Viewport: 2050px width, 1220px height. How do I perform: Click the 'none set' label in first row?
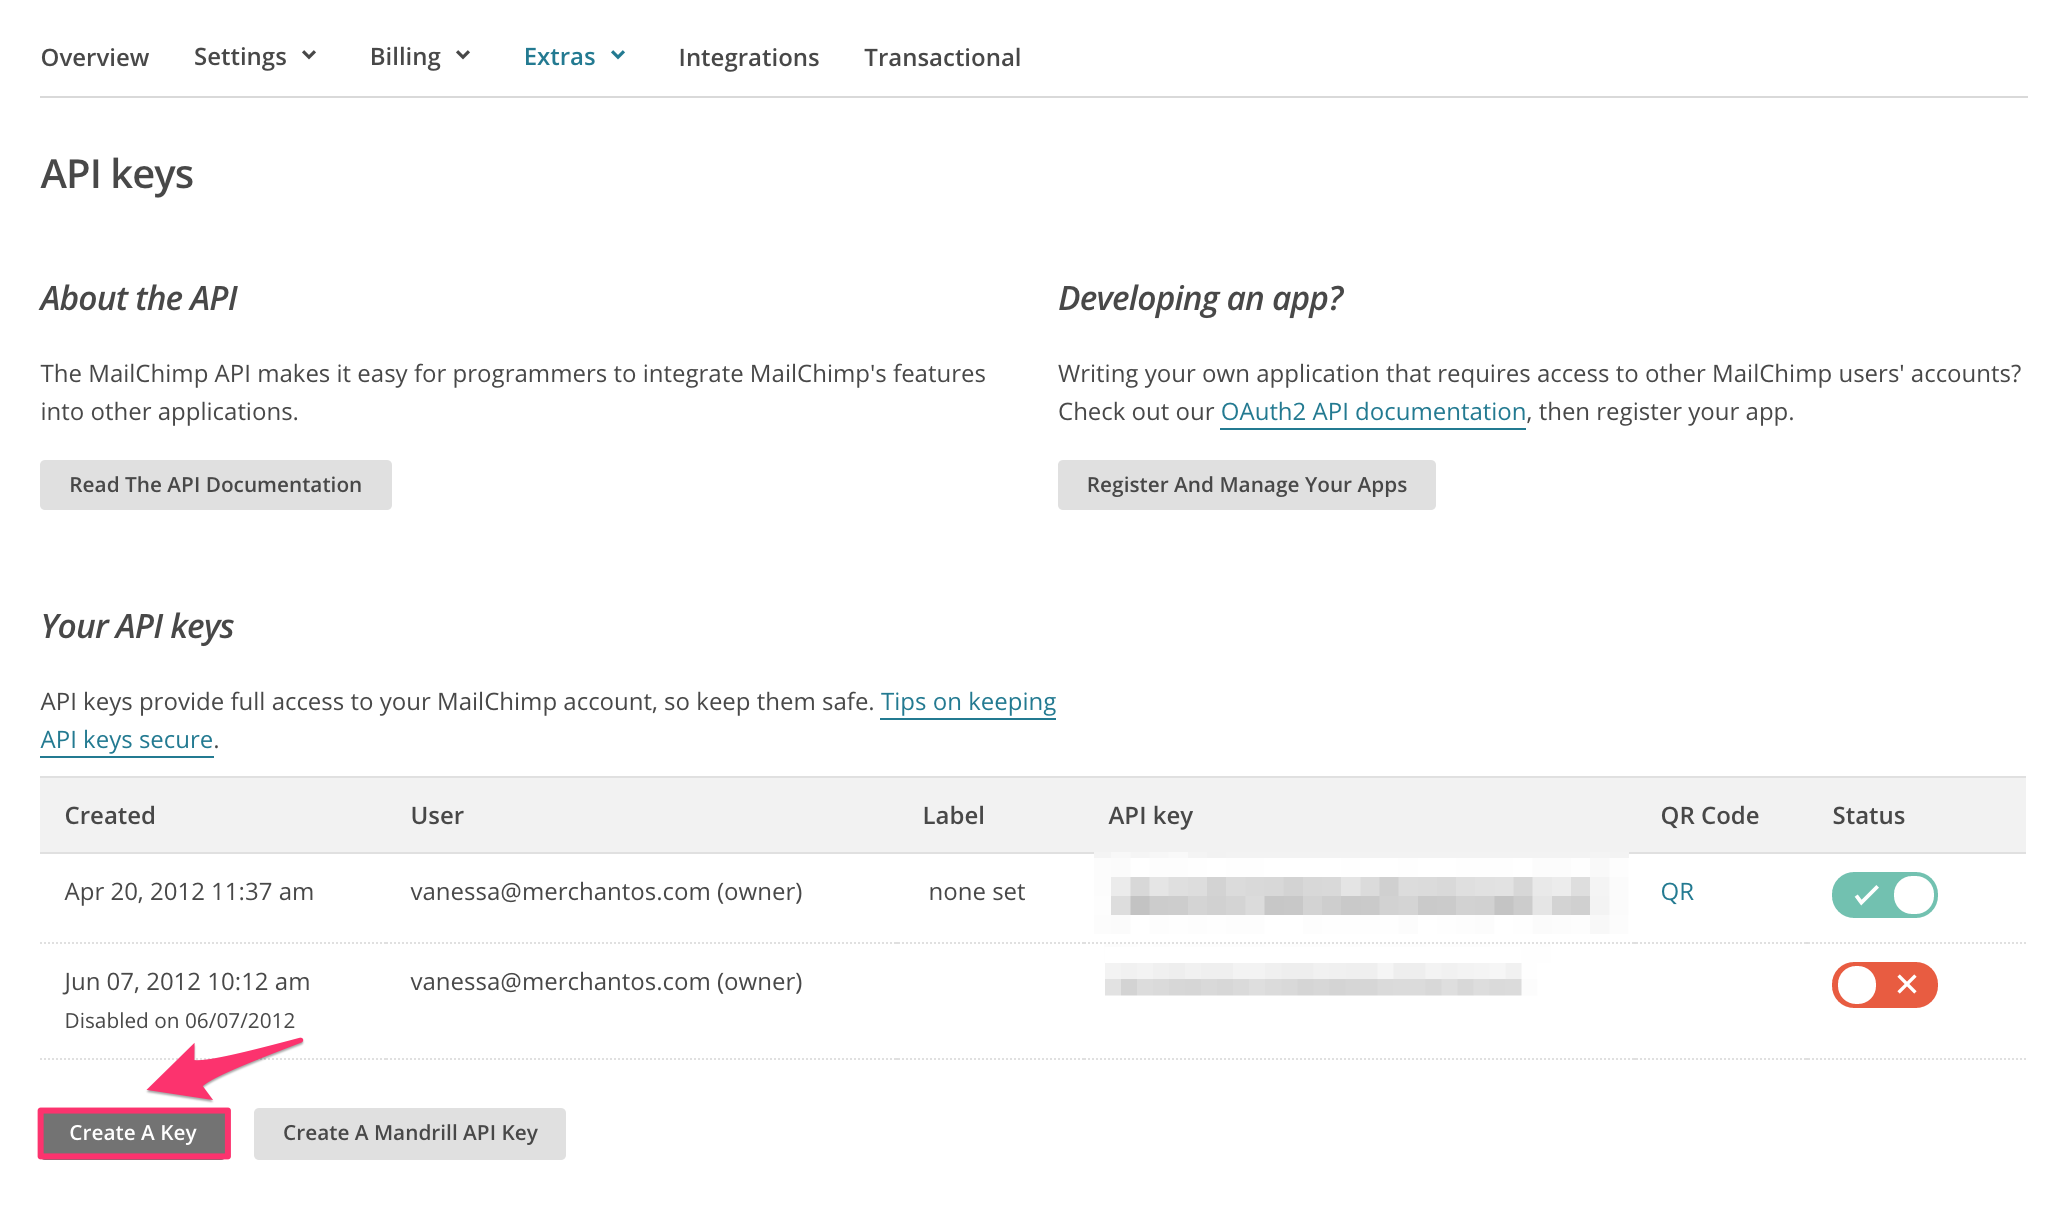[x=976, y=892]
